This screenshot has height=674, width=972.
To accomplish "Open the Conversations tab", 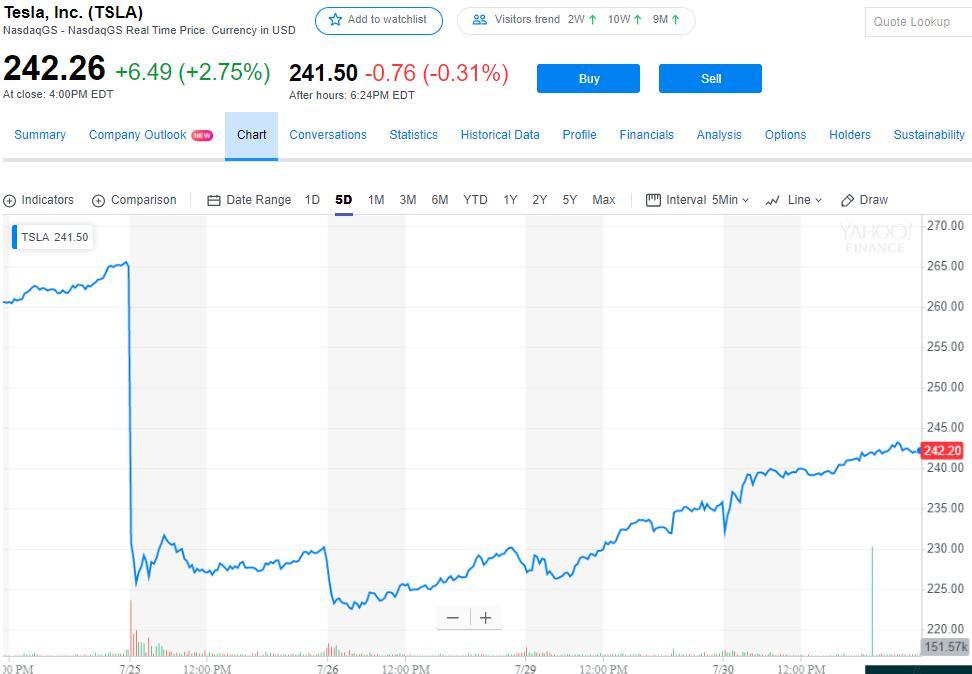I will pos(328,135).
